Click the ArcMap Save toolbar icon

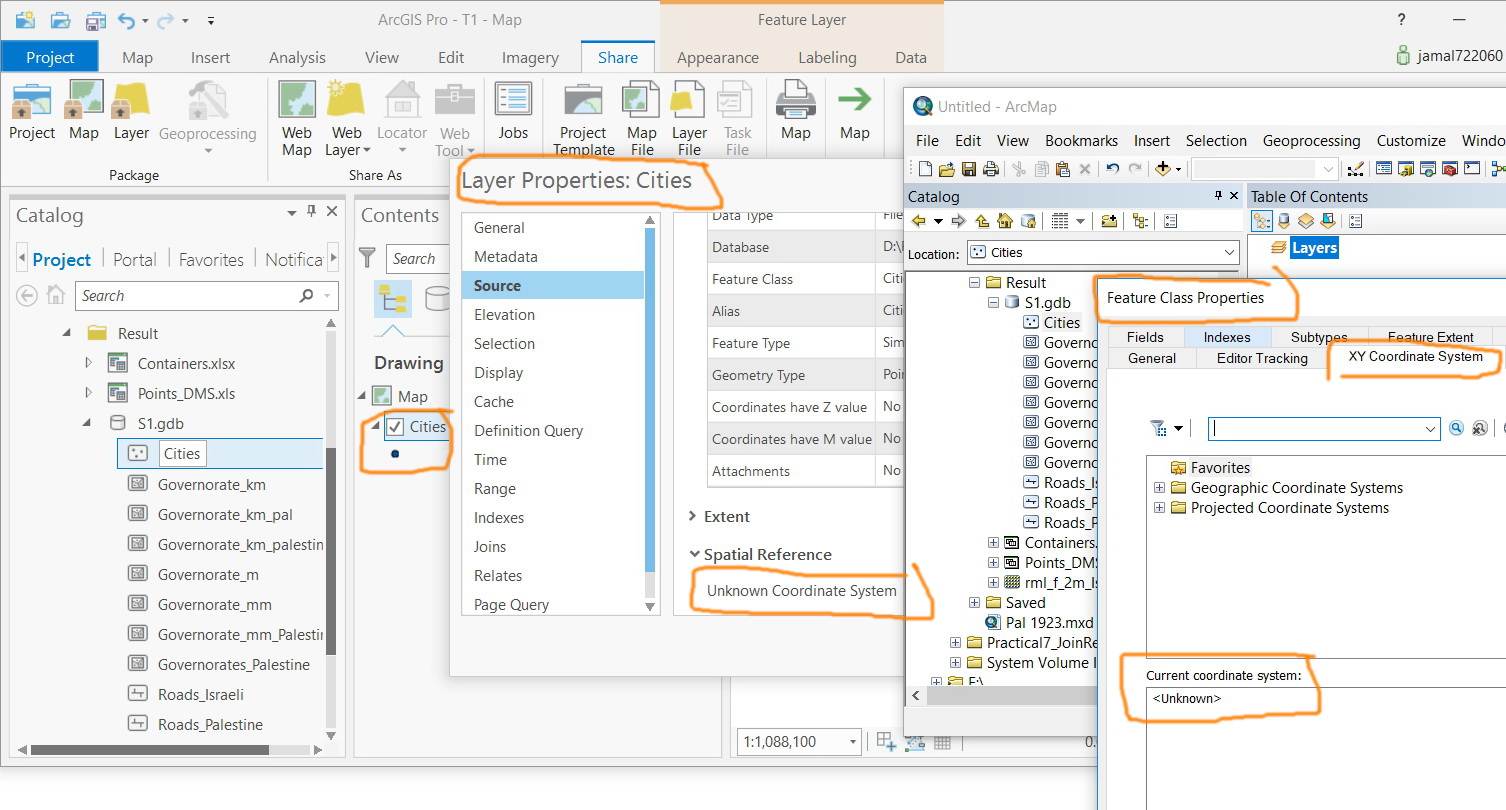tap(969, 169)
